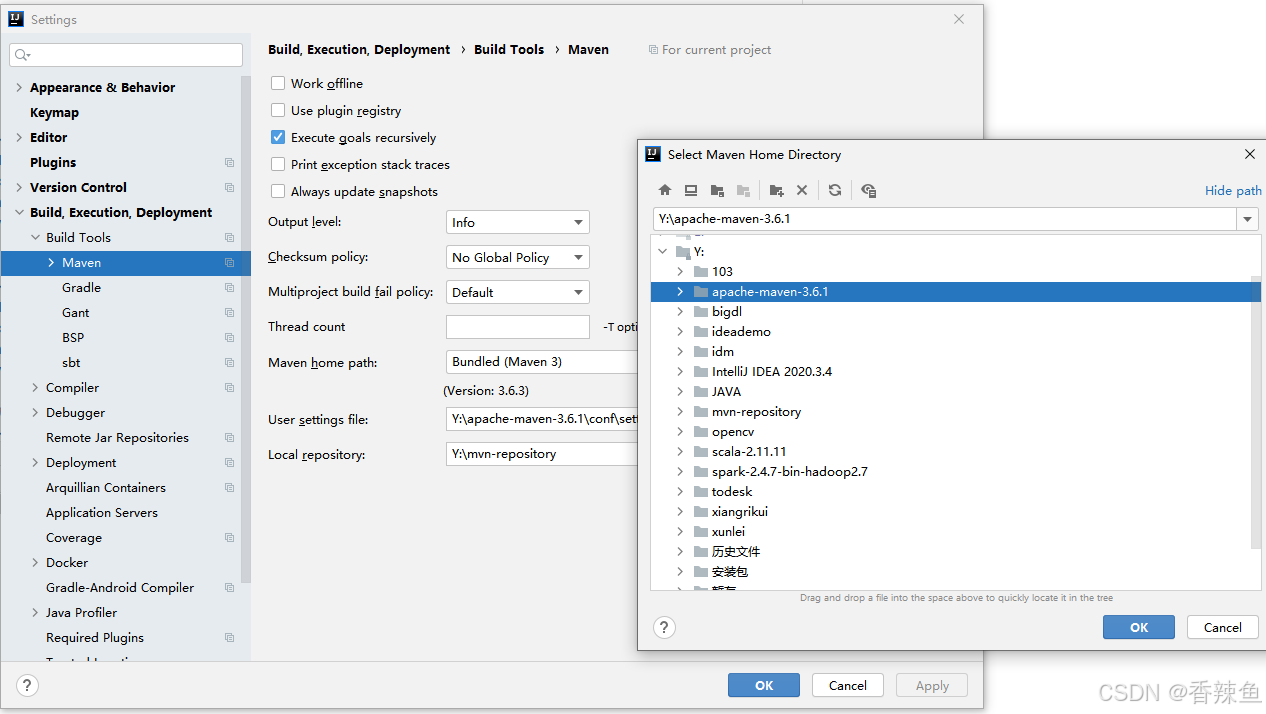Uncheck Execute goals recursively

(x=278, y=137)
